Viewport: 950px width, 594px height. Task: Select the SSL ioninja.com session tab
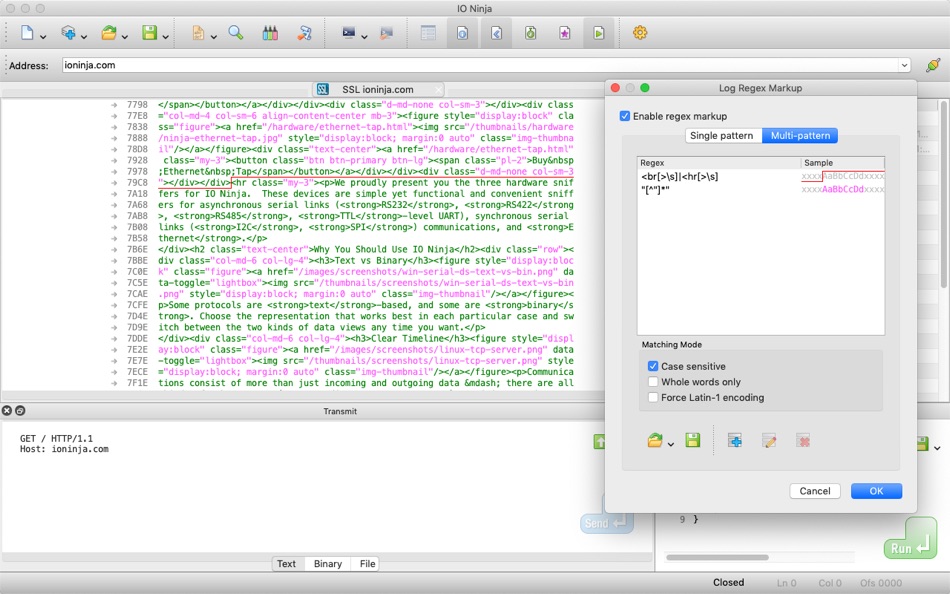377,89
